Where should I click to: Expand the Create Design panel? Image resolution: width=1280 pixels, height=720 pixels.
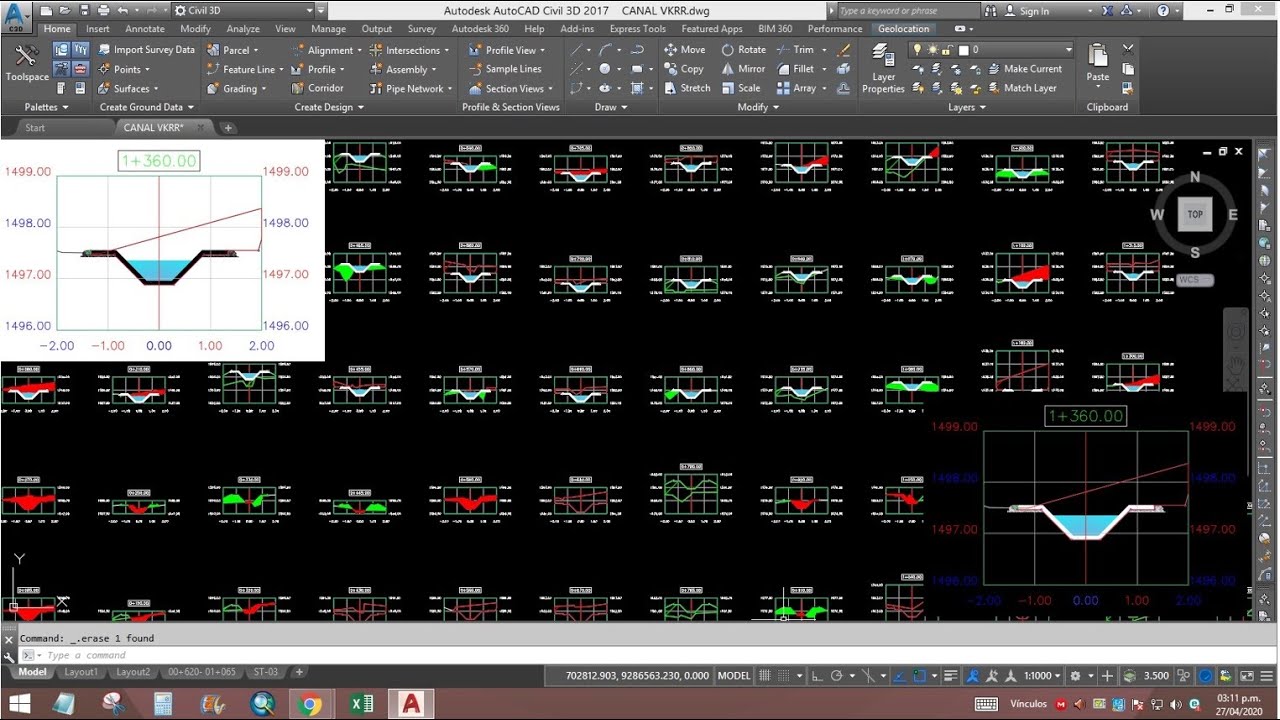[329, 107]
